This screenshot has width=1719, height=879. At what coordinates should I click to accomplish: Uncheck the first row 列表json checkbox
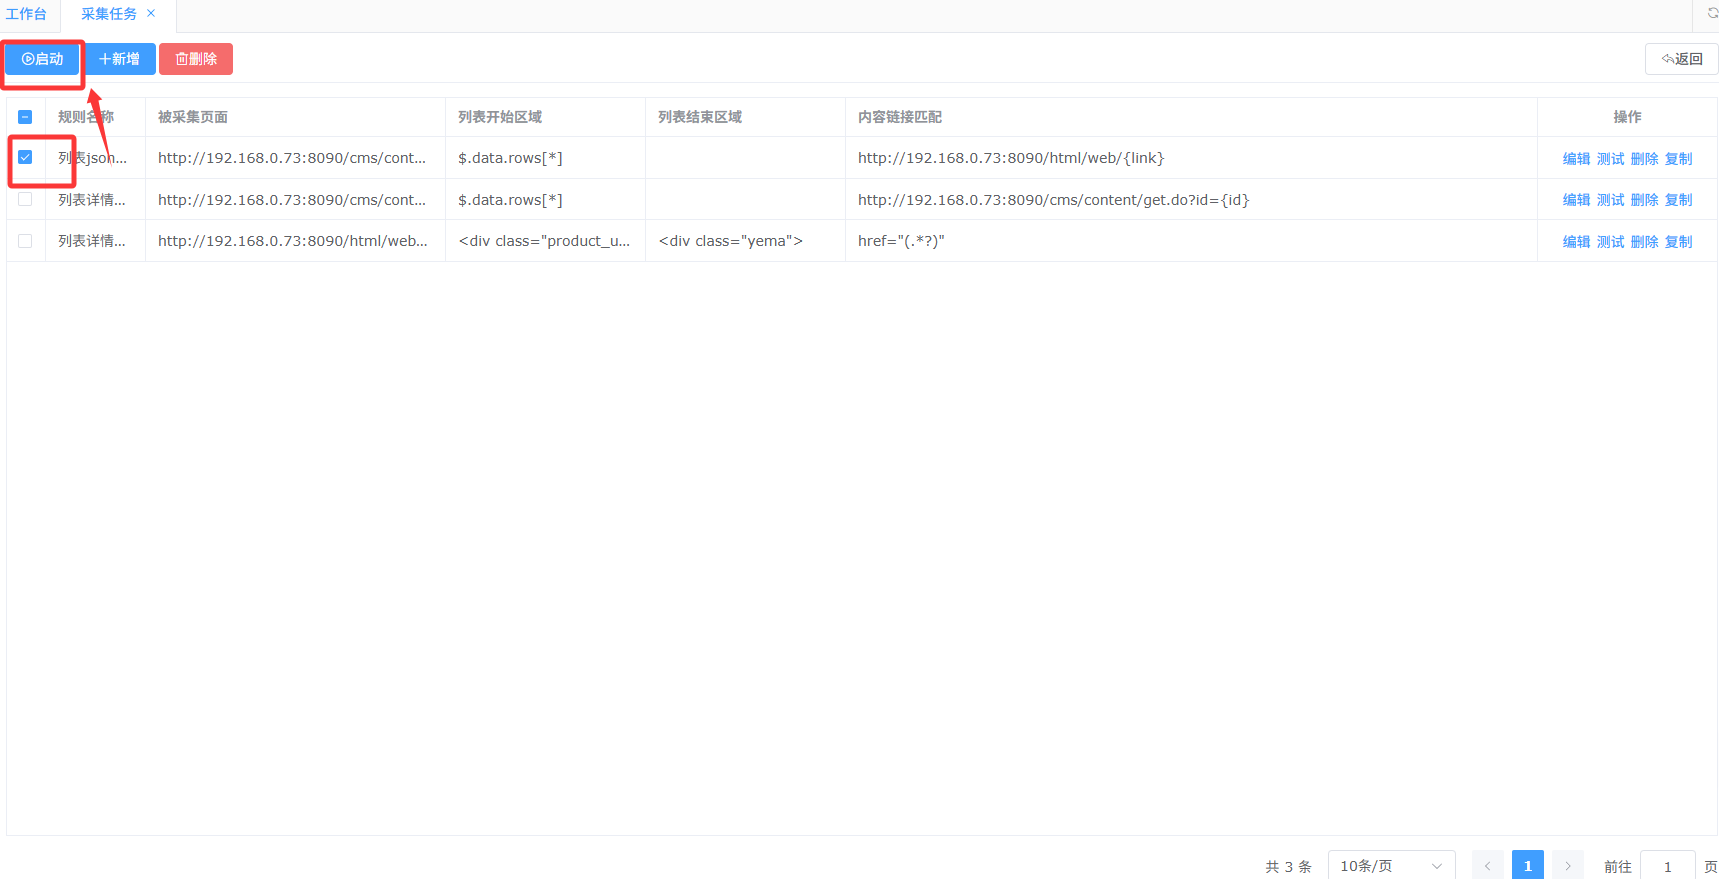tap(25, 157)
